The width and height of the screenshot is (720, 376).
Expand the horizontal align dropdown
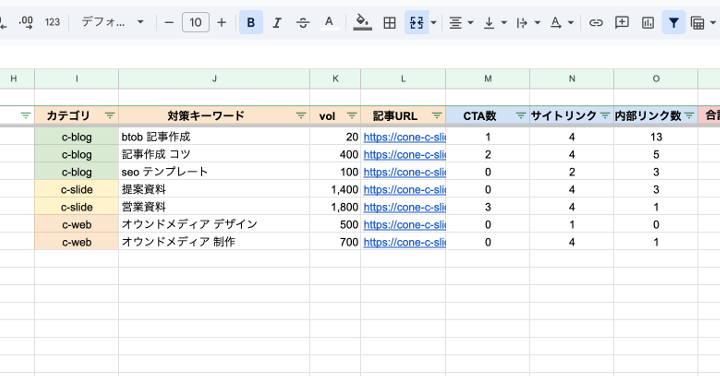click(x=470, y=22)
